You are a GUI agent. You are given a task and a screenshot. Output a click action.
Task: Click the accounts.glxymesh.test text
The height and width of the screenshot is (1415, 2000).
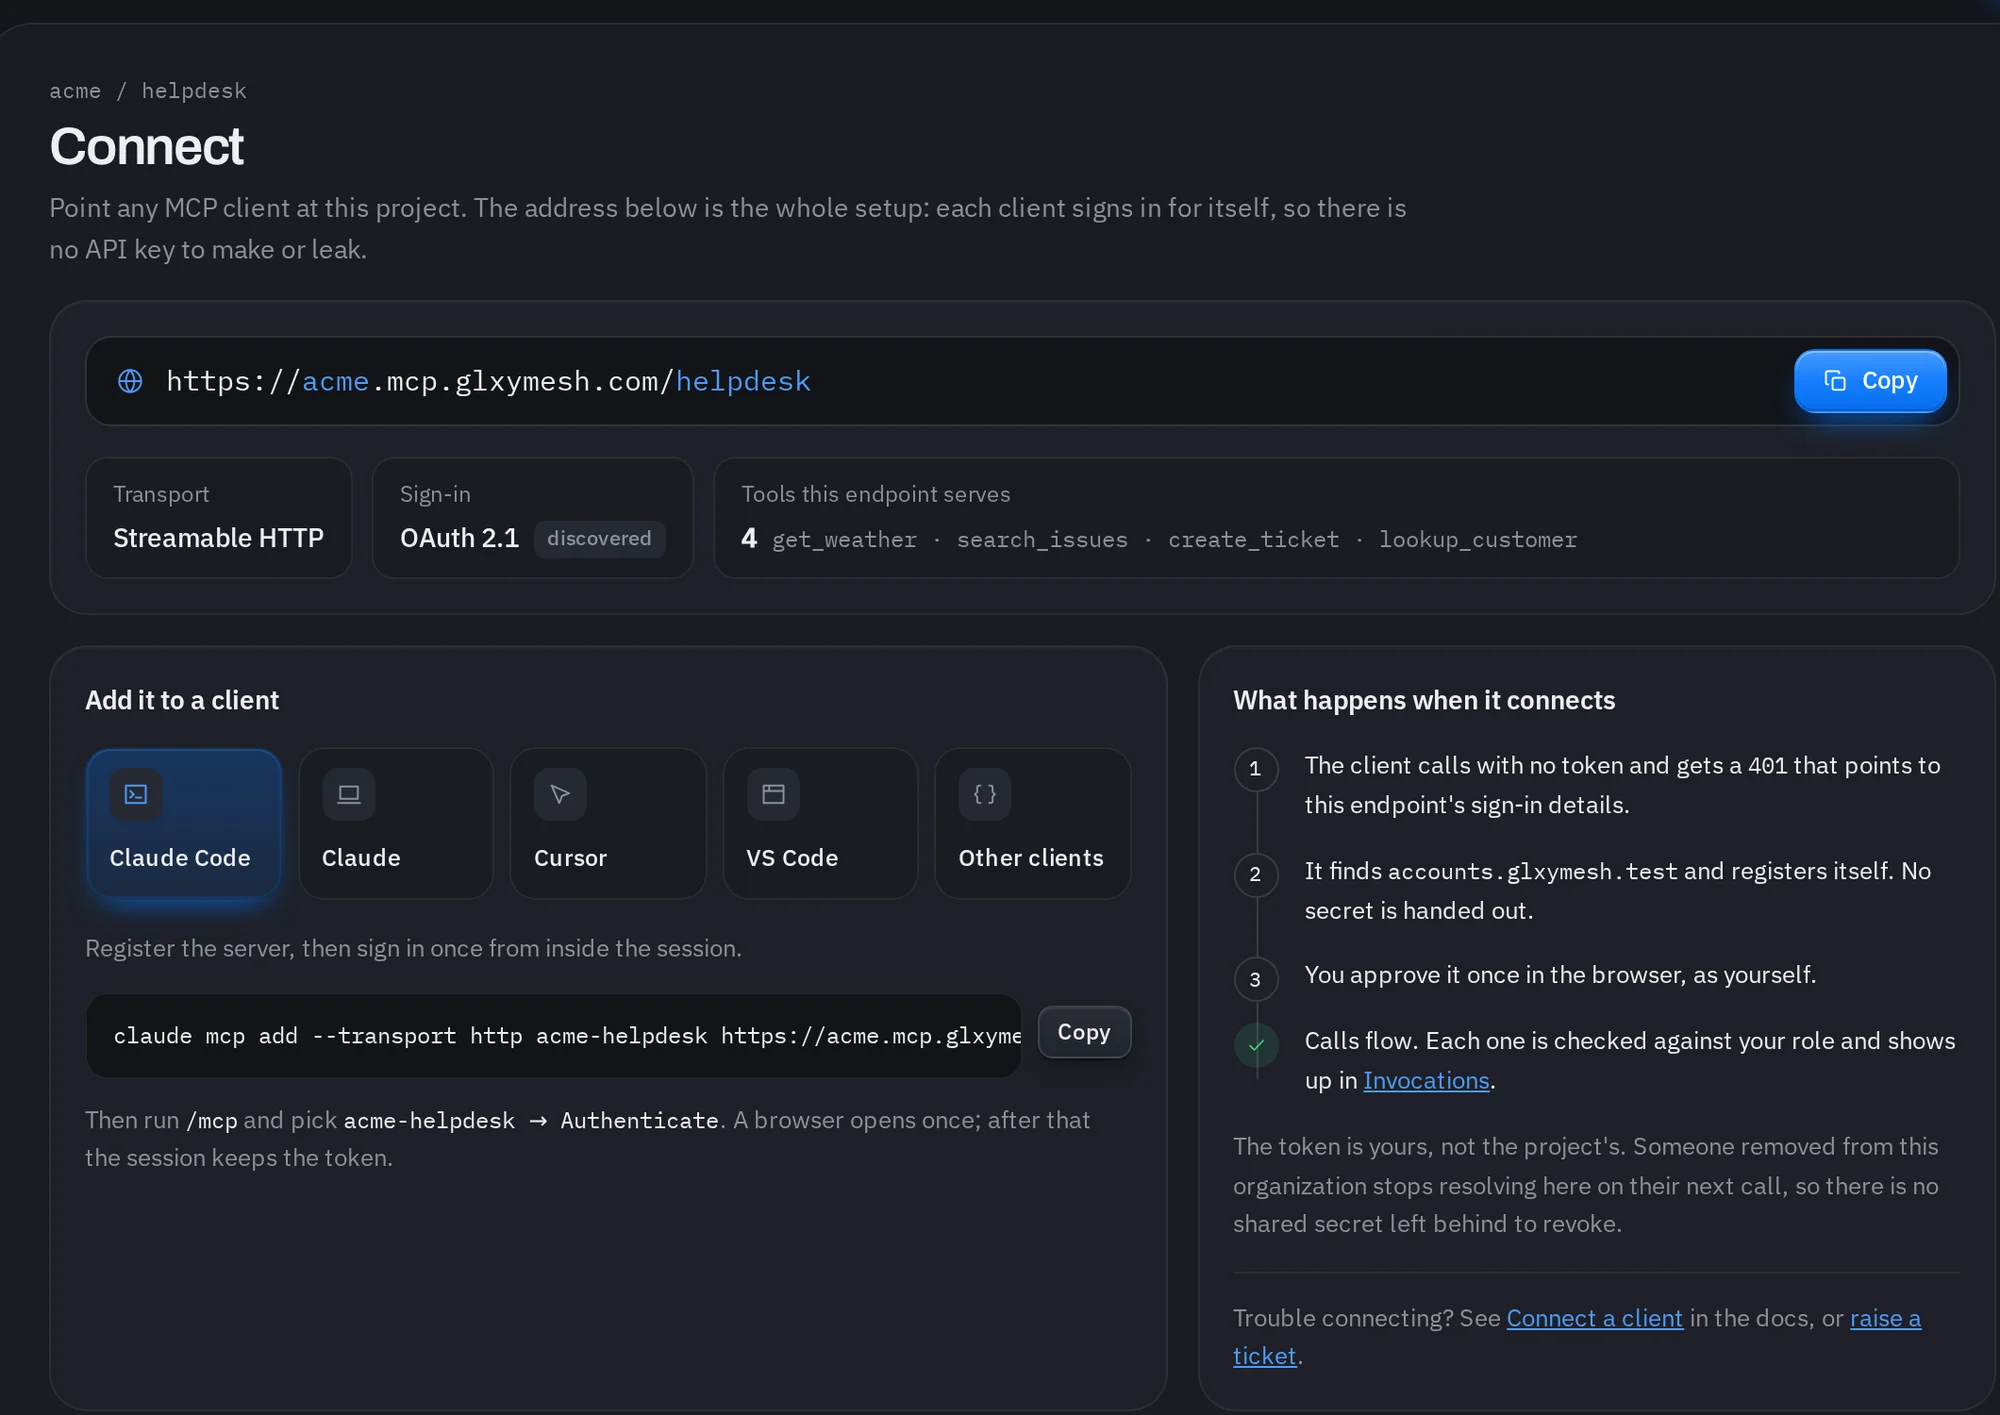(x=1532, y=871)
